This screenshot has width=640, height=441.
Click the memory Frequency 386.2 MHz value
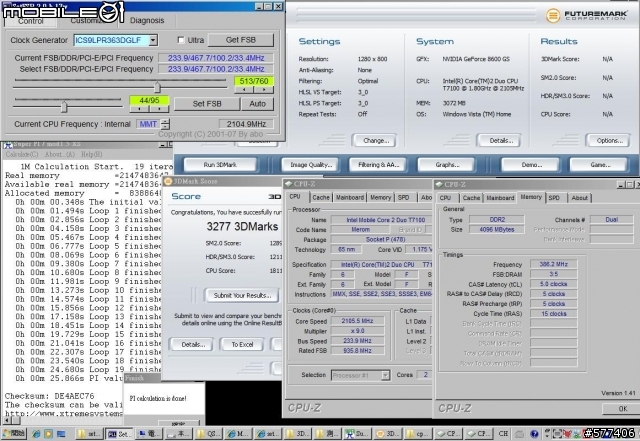553,264
